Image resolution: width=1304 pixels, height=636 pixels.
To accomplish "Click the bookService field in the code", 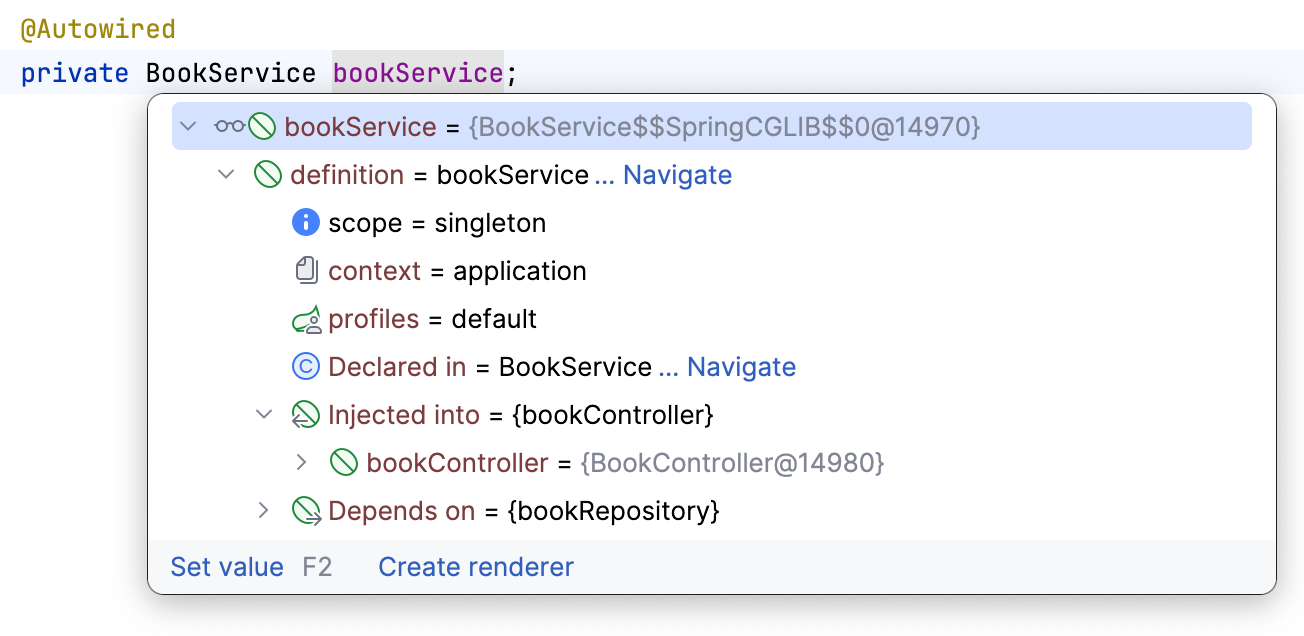I will pyautogui.click(x=417, y=73).
